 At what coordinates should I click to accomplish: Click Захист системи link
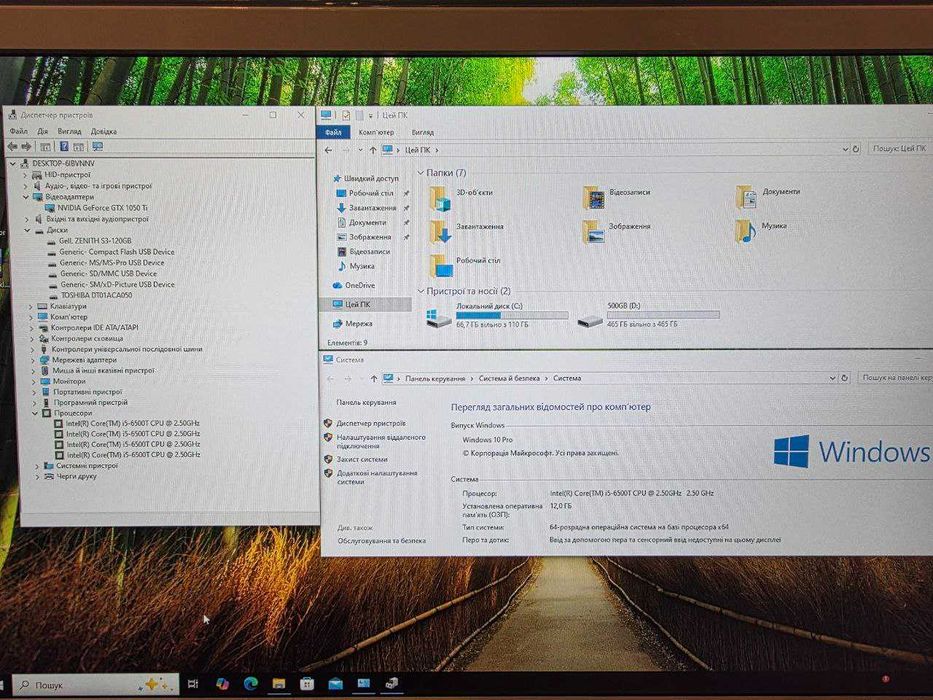362,460
